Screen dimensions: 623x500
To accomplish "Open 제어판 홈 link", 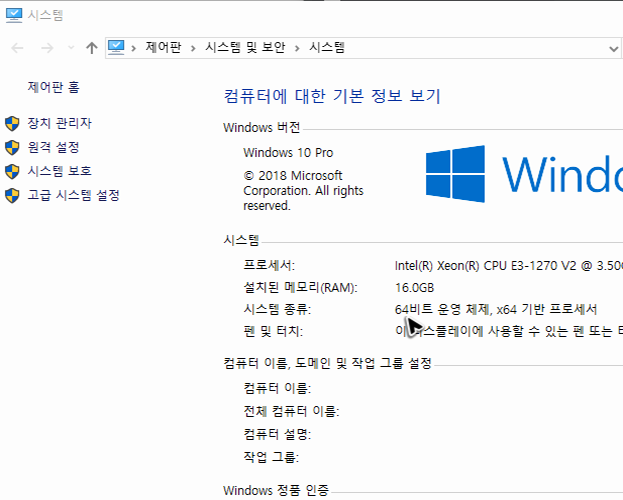I will [x=54, y=87].
